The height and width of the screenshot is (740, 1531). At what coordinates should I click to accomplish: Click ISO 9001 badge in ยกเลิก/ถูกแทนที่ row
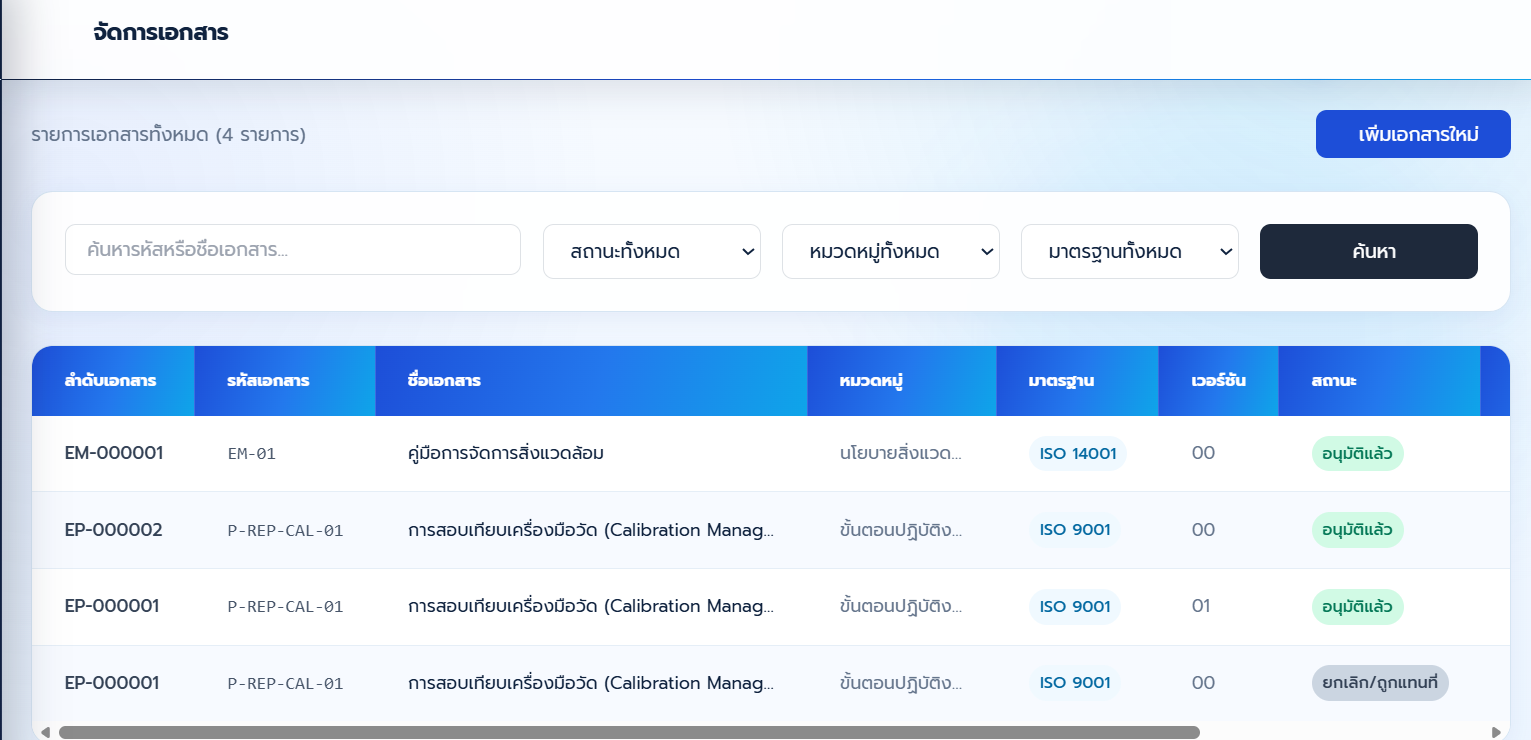tap(1075, 683)
